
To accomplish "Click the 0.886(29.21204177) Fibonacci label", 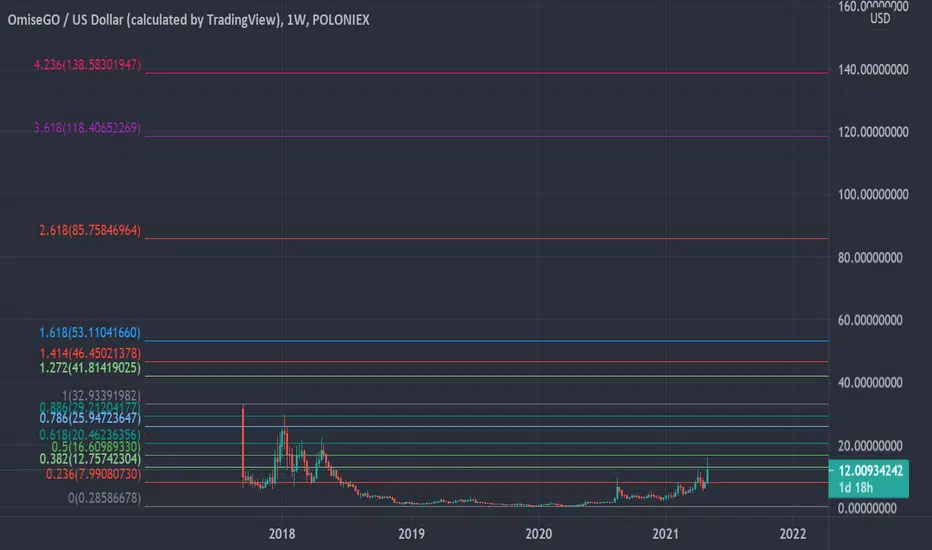I will click(90, 407).
